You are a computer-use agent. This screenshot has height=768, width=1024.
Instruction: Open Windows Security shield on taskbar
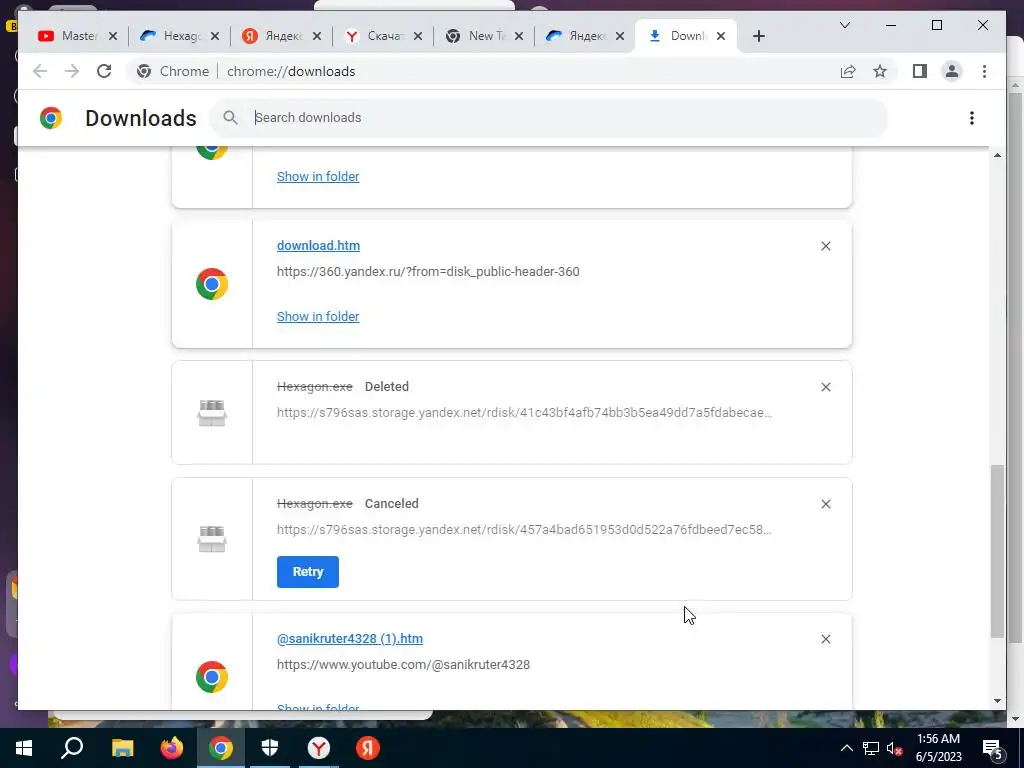[x=270, y=748]
